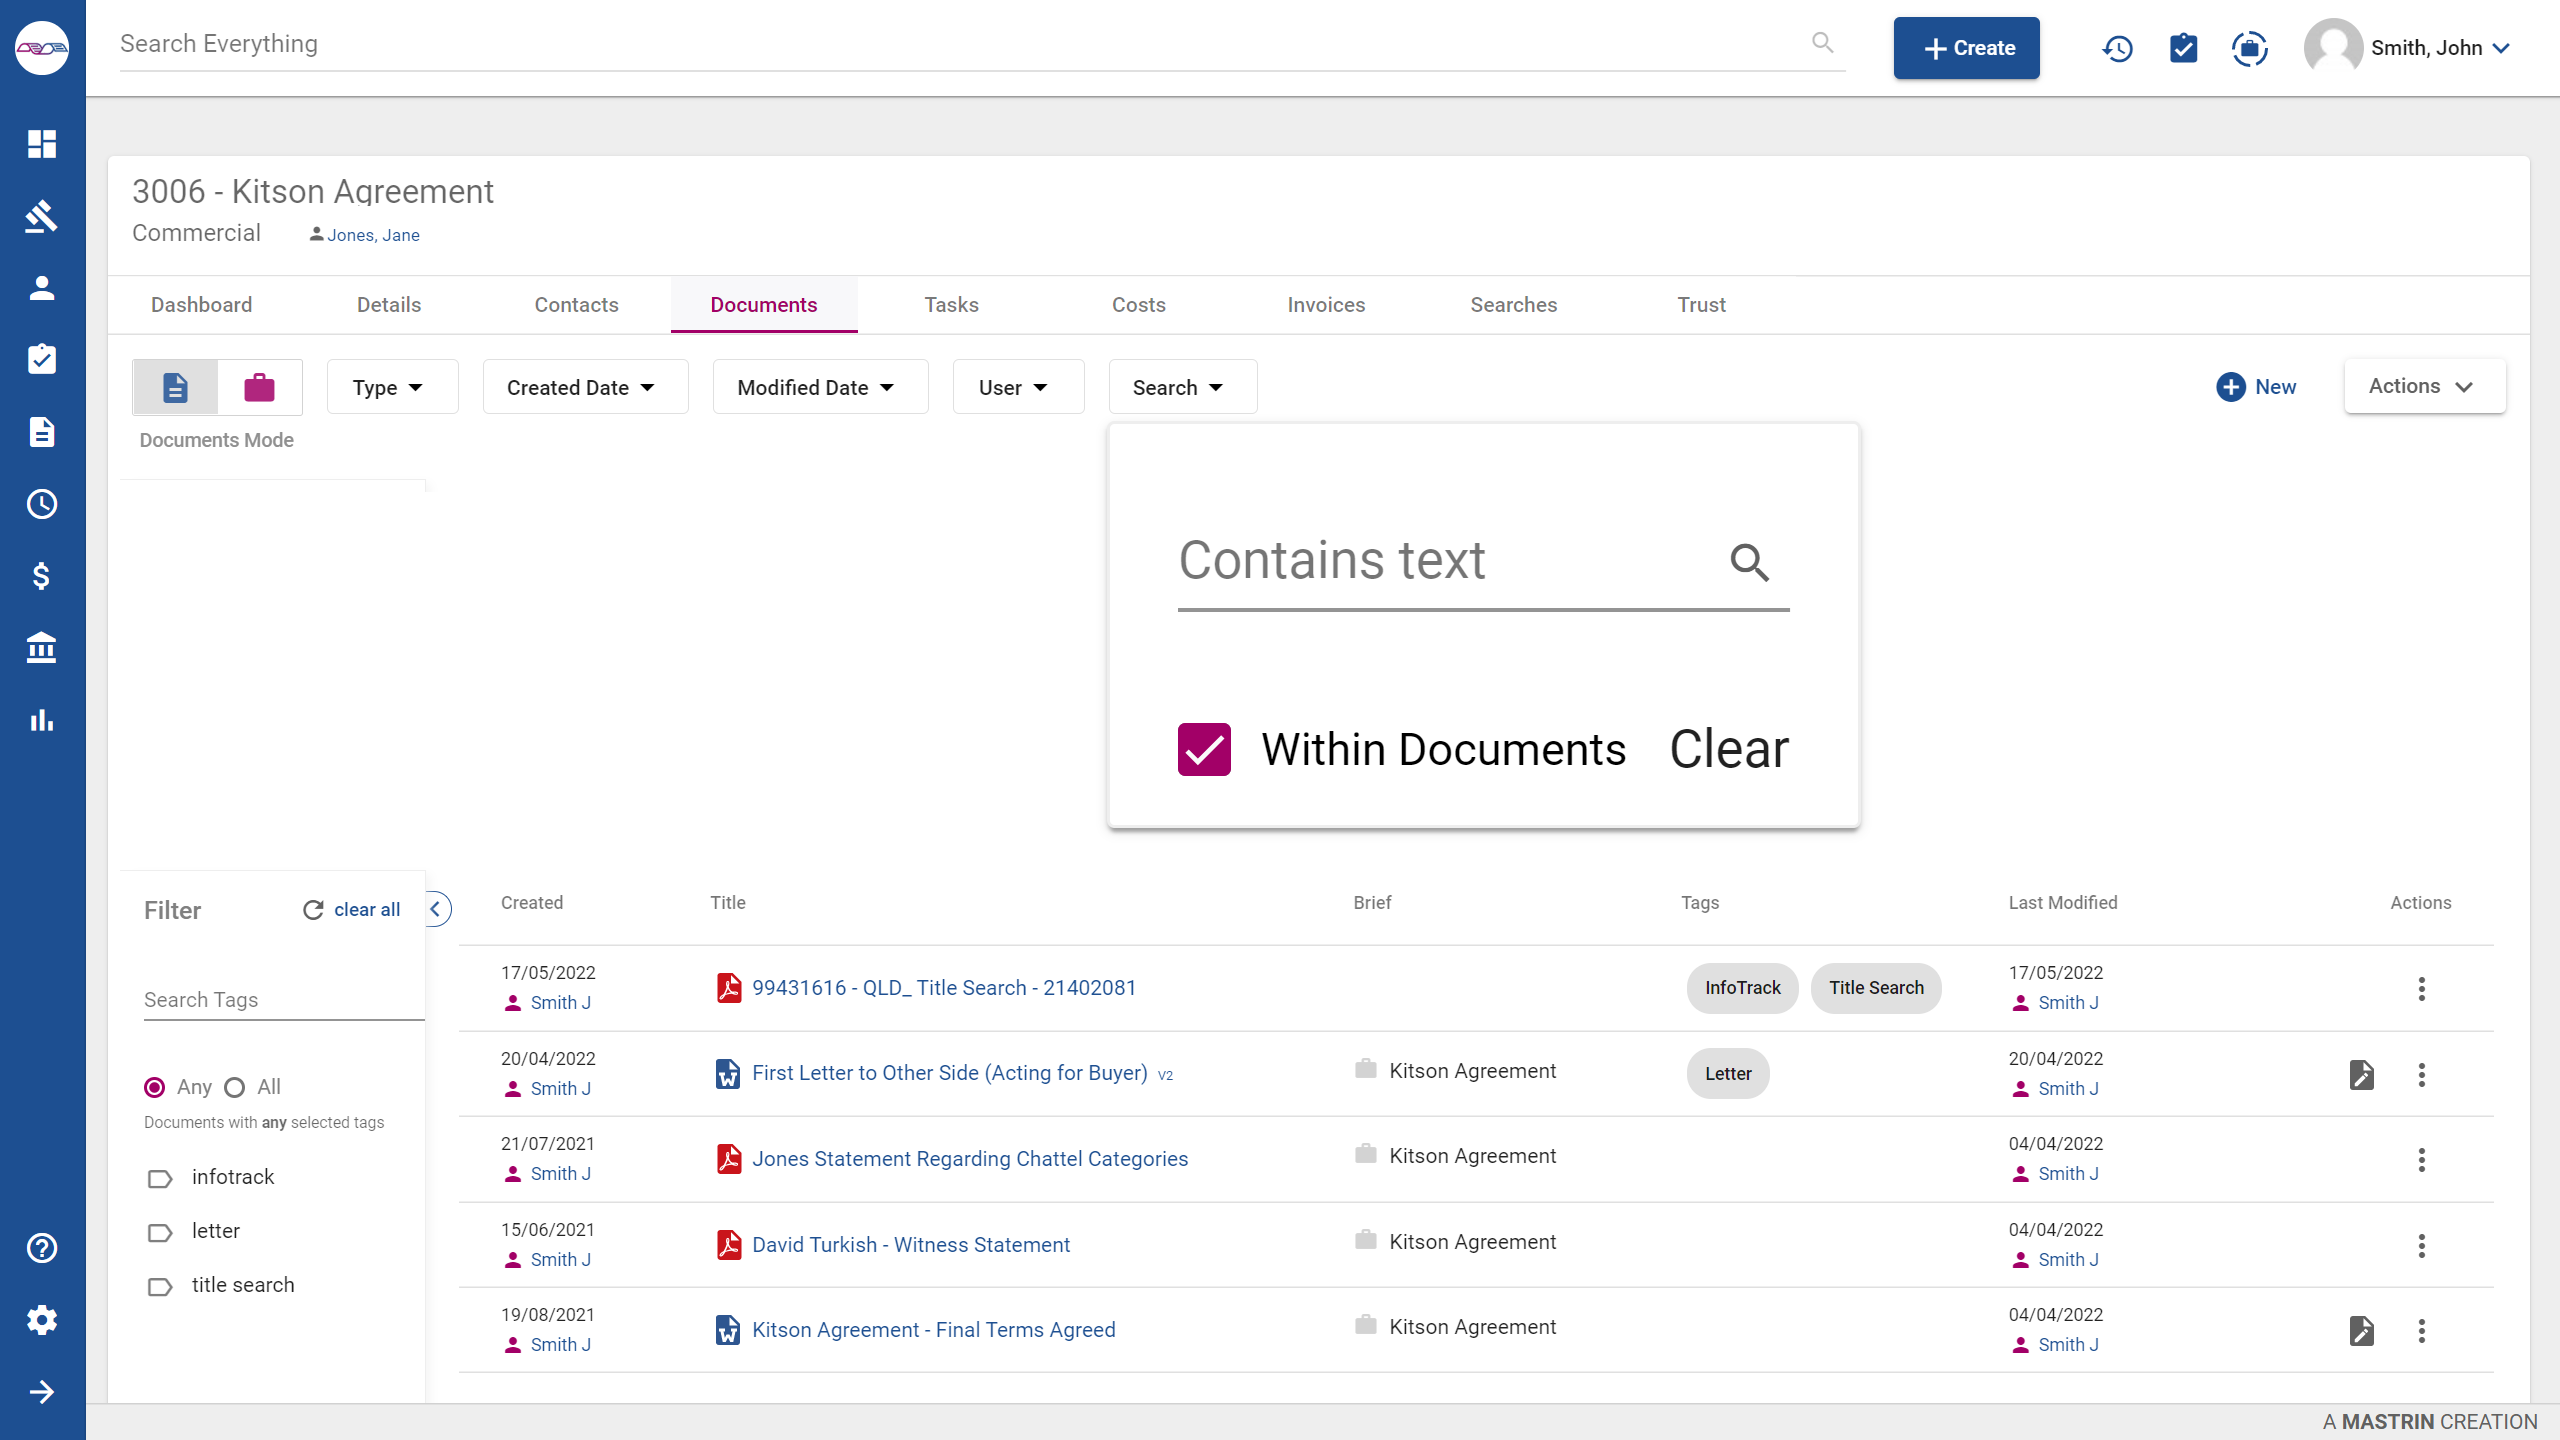The image size is (2560, 1440).
Task: Open the time tracking clock icon in sidebar
Action: pos(42,504)
